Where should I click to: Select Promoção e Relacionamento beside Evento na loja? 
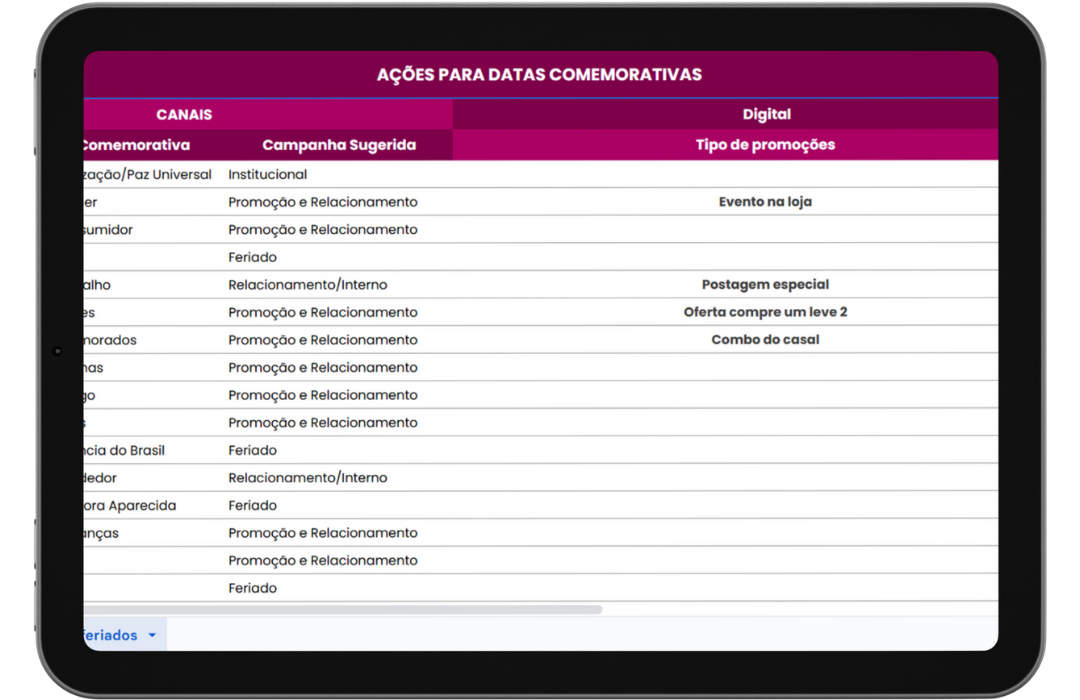tap(322, 202)
